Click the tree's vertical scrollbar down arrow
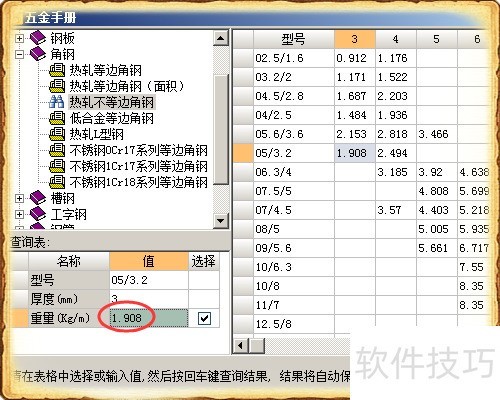Screen dimensions: 500x400 pos(220,221)
